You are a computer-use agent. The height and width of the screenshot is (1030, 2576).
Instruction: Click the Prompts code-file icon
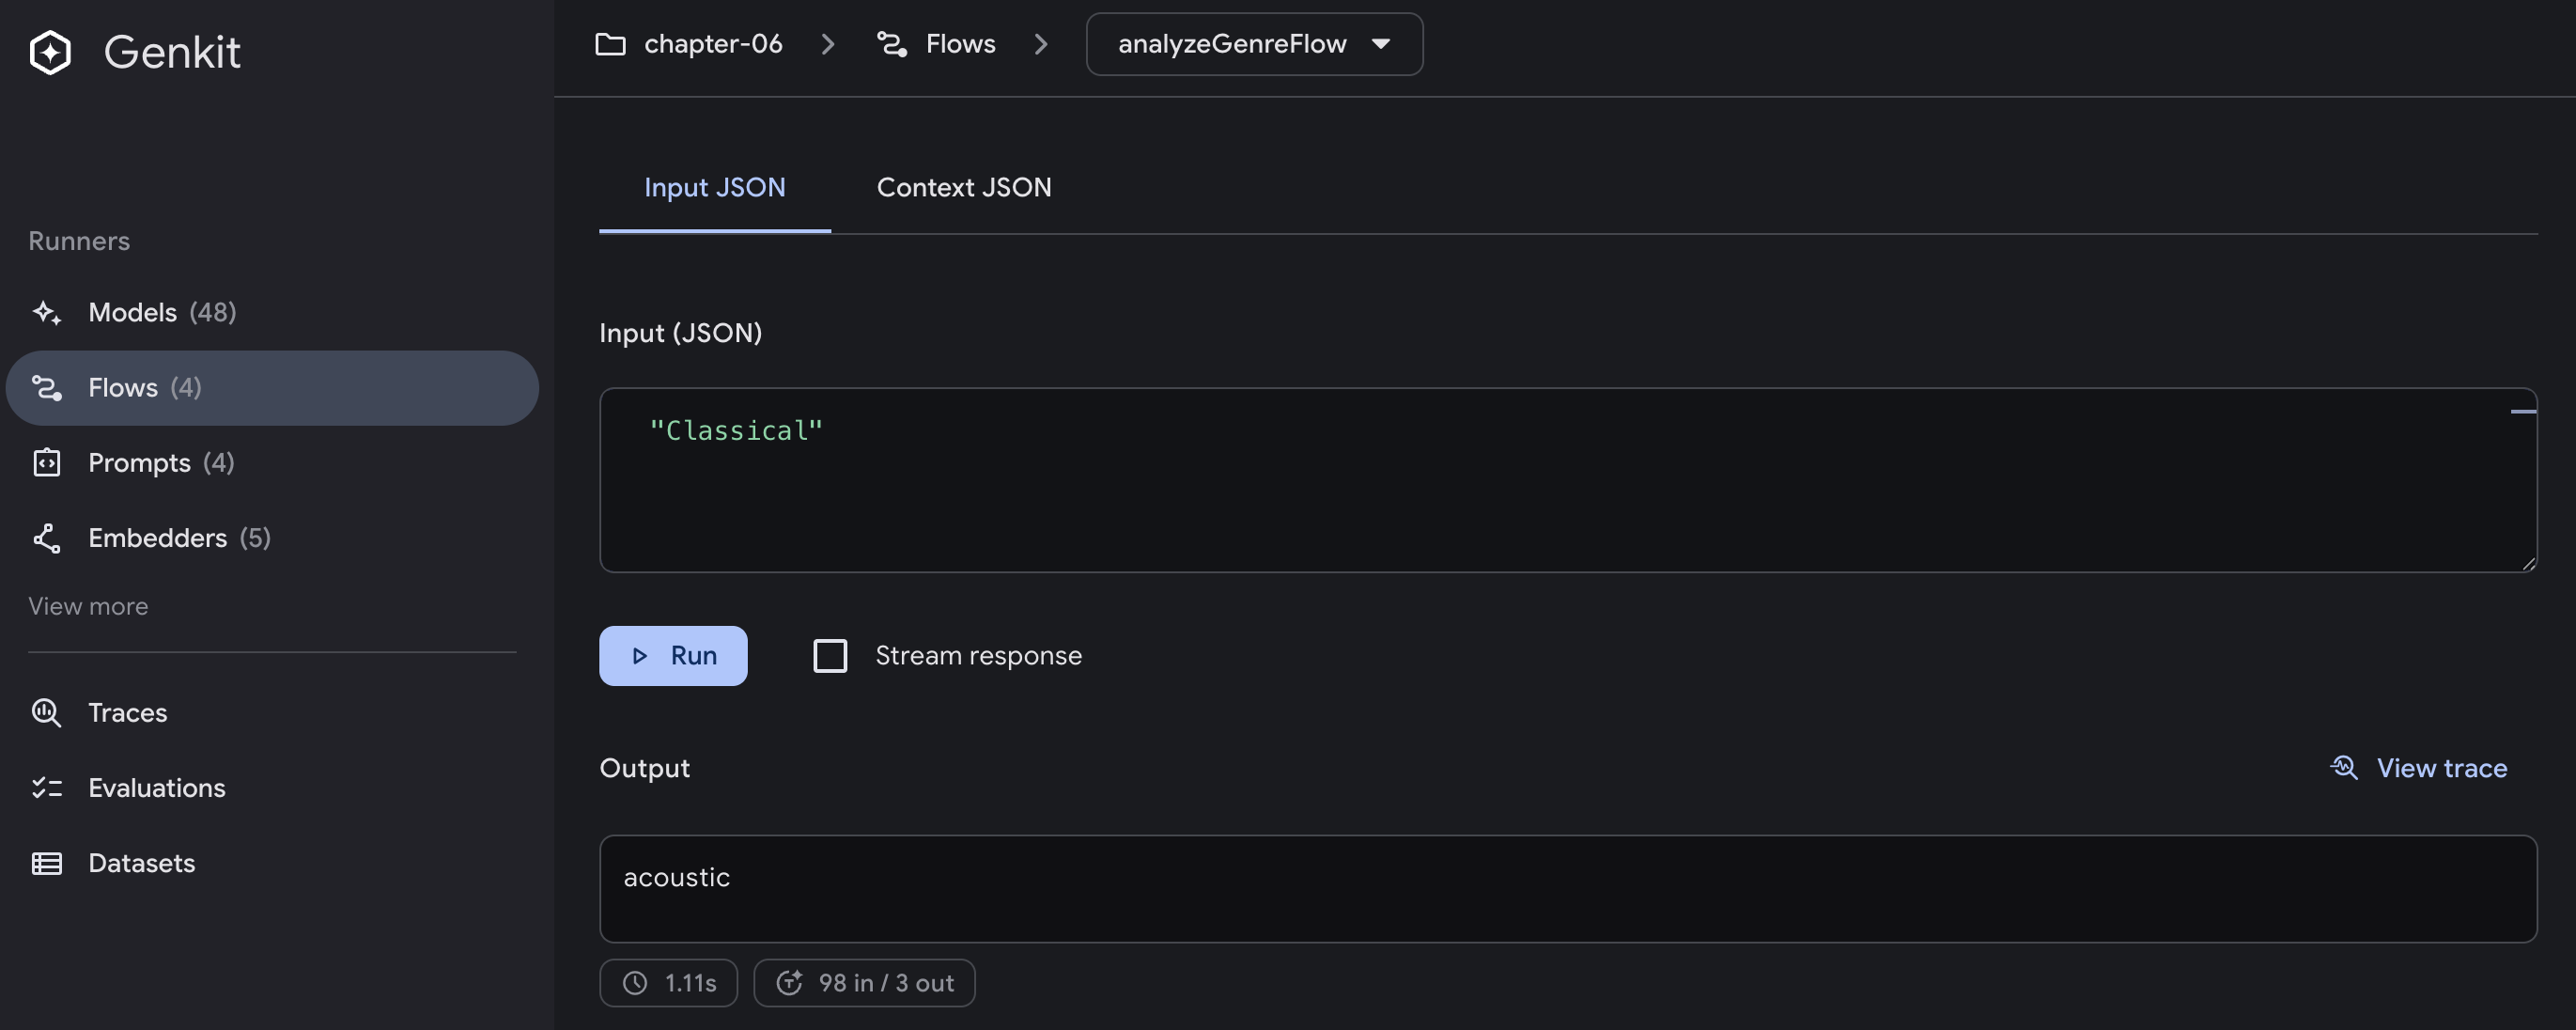47,463
